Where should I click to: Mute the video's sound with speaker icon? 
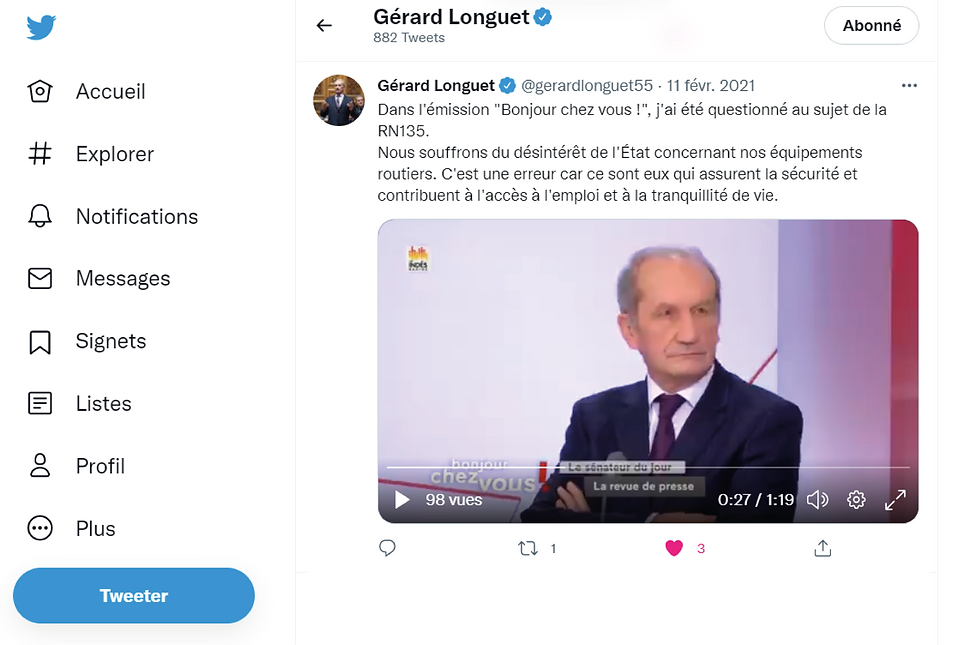click(817, 500)
